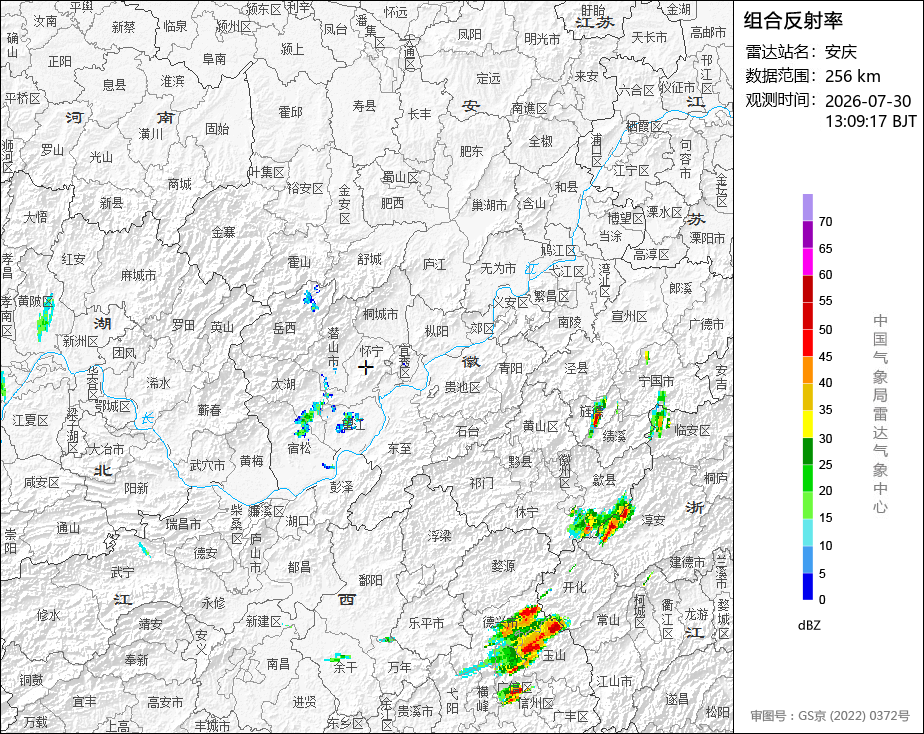Click the 怀宁 map label
Screen dimensions: 924x734
point(371,351)
